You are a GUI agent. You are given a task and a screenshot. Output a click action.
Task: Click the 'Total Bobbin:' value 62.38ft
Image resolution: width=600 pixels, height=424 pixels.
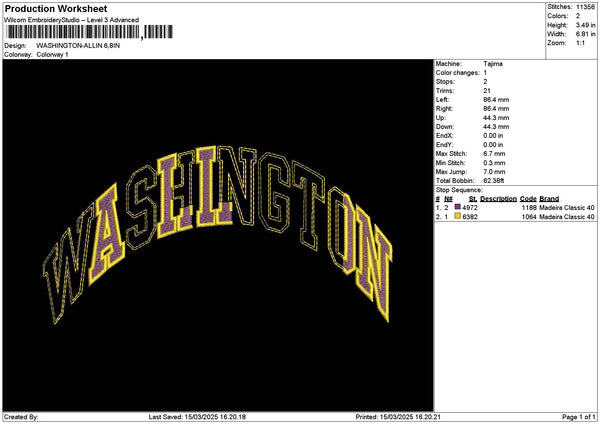coord(494,181)
